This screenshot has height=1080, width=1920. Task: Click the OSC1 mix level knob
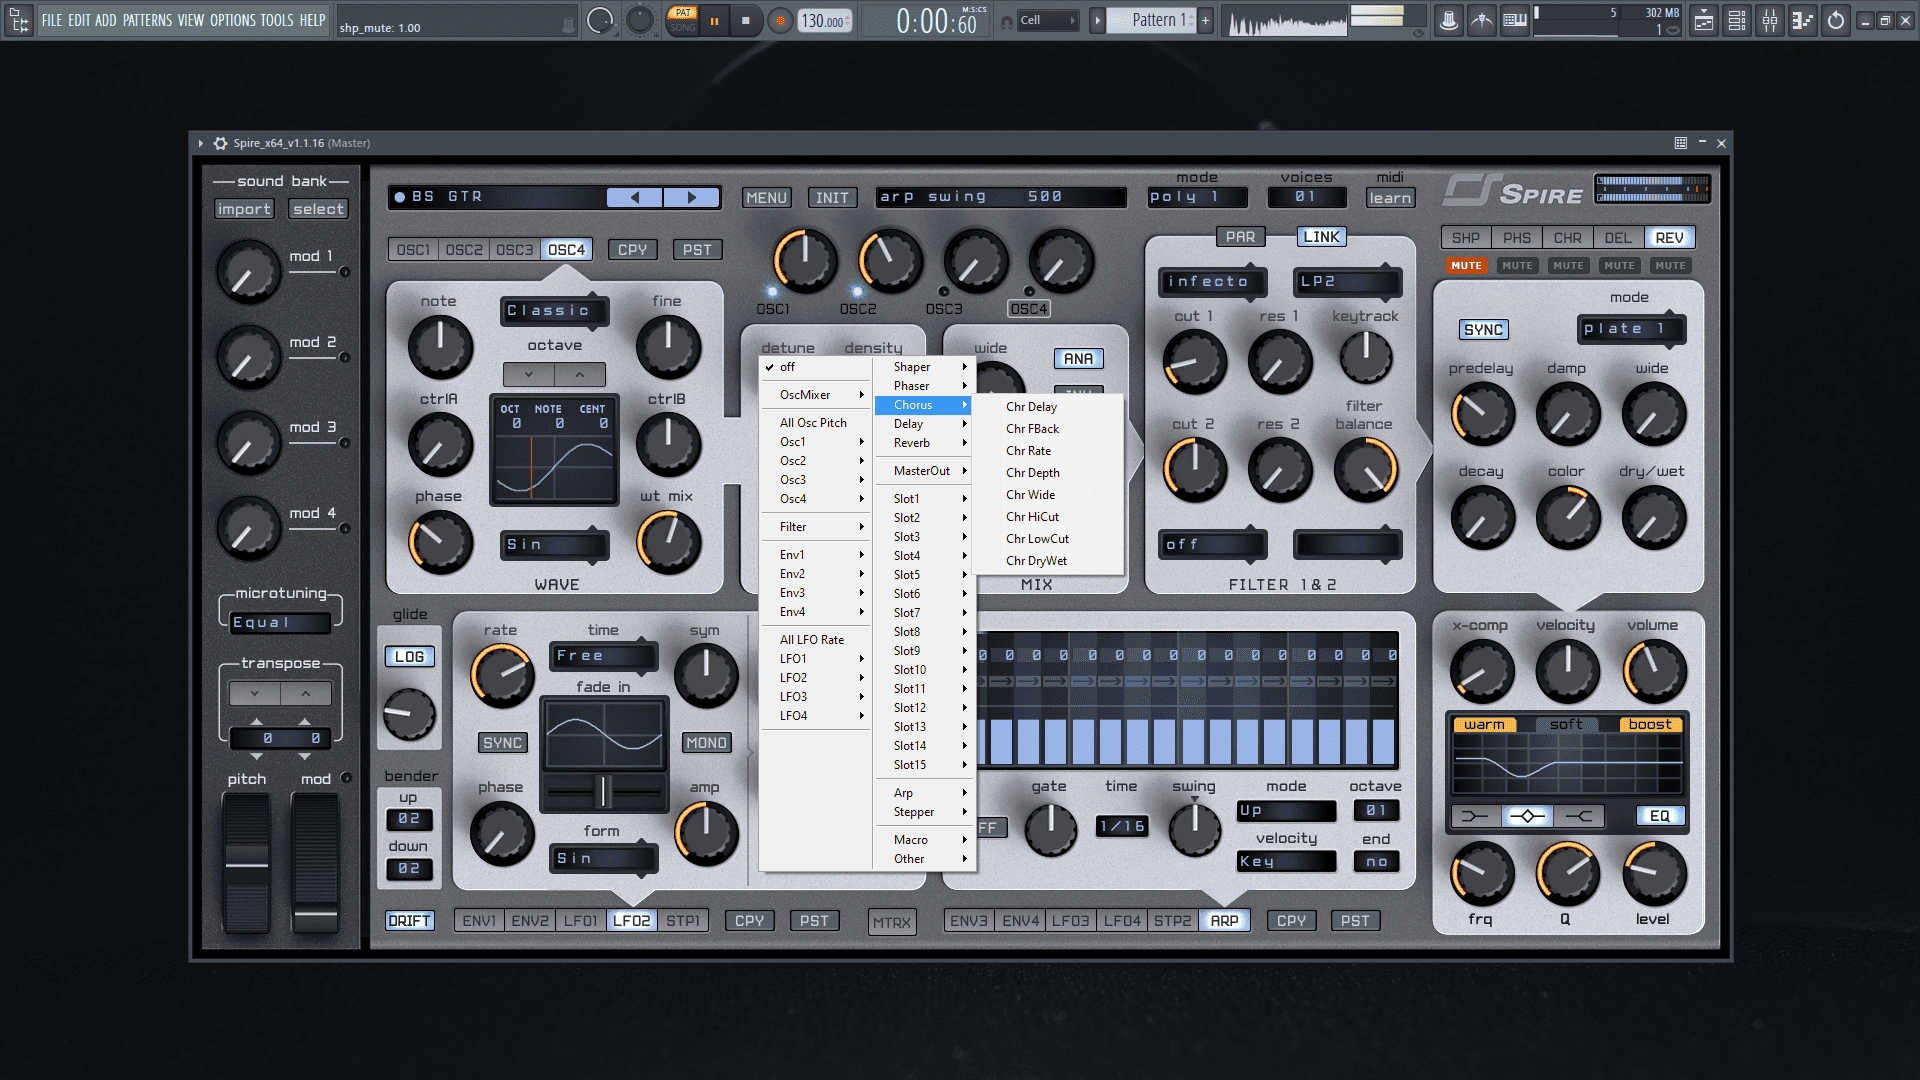coord(804,261)
